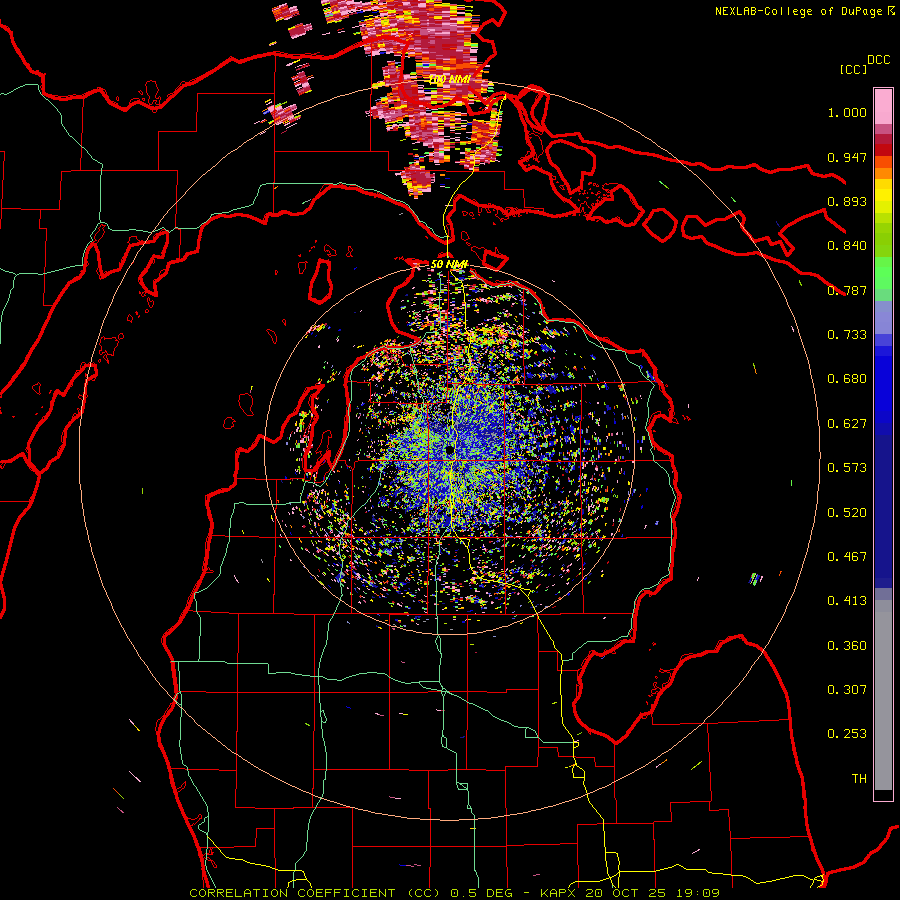This screenshot has height=900, width=900.
Task: Click the 0.840 legend value
Action: point(847,246)
